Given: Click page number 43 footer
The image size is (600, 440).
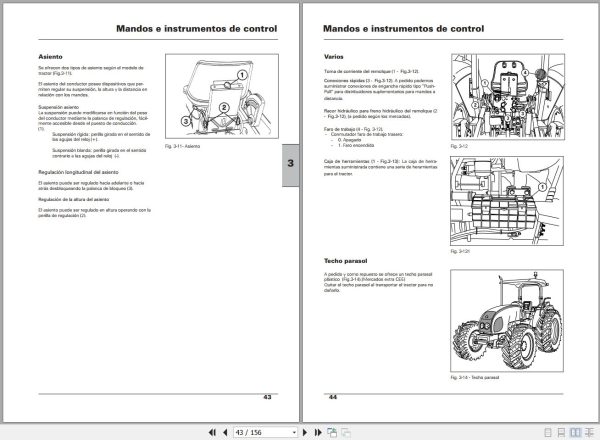Looking at the screenshot, I should coord(267,397).
